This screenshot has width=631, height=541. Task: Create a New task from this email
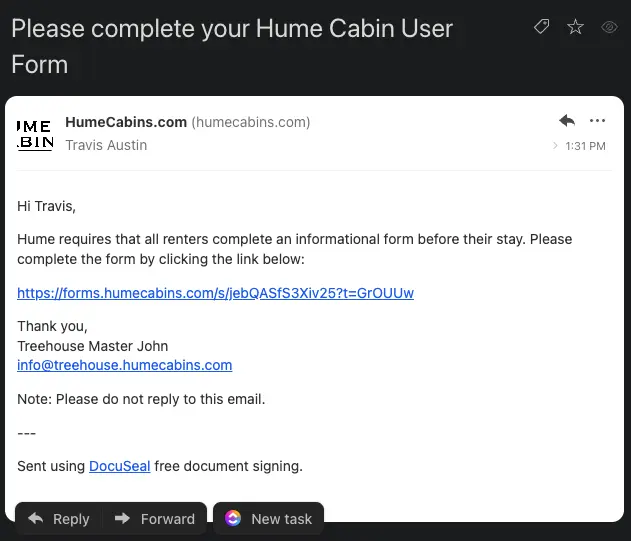(268, 518)
